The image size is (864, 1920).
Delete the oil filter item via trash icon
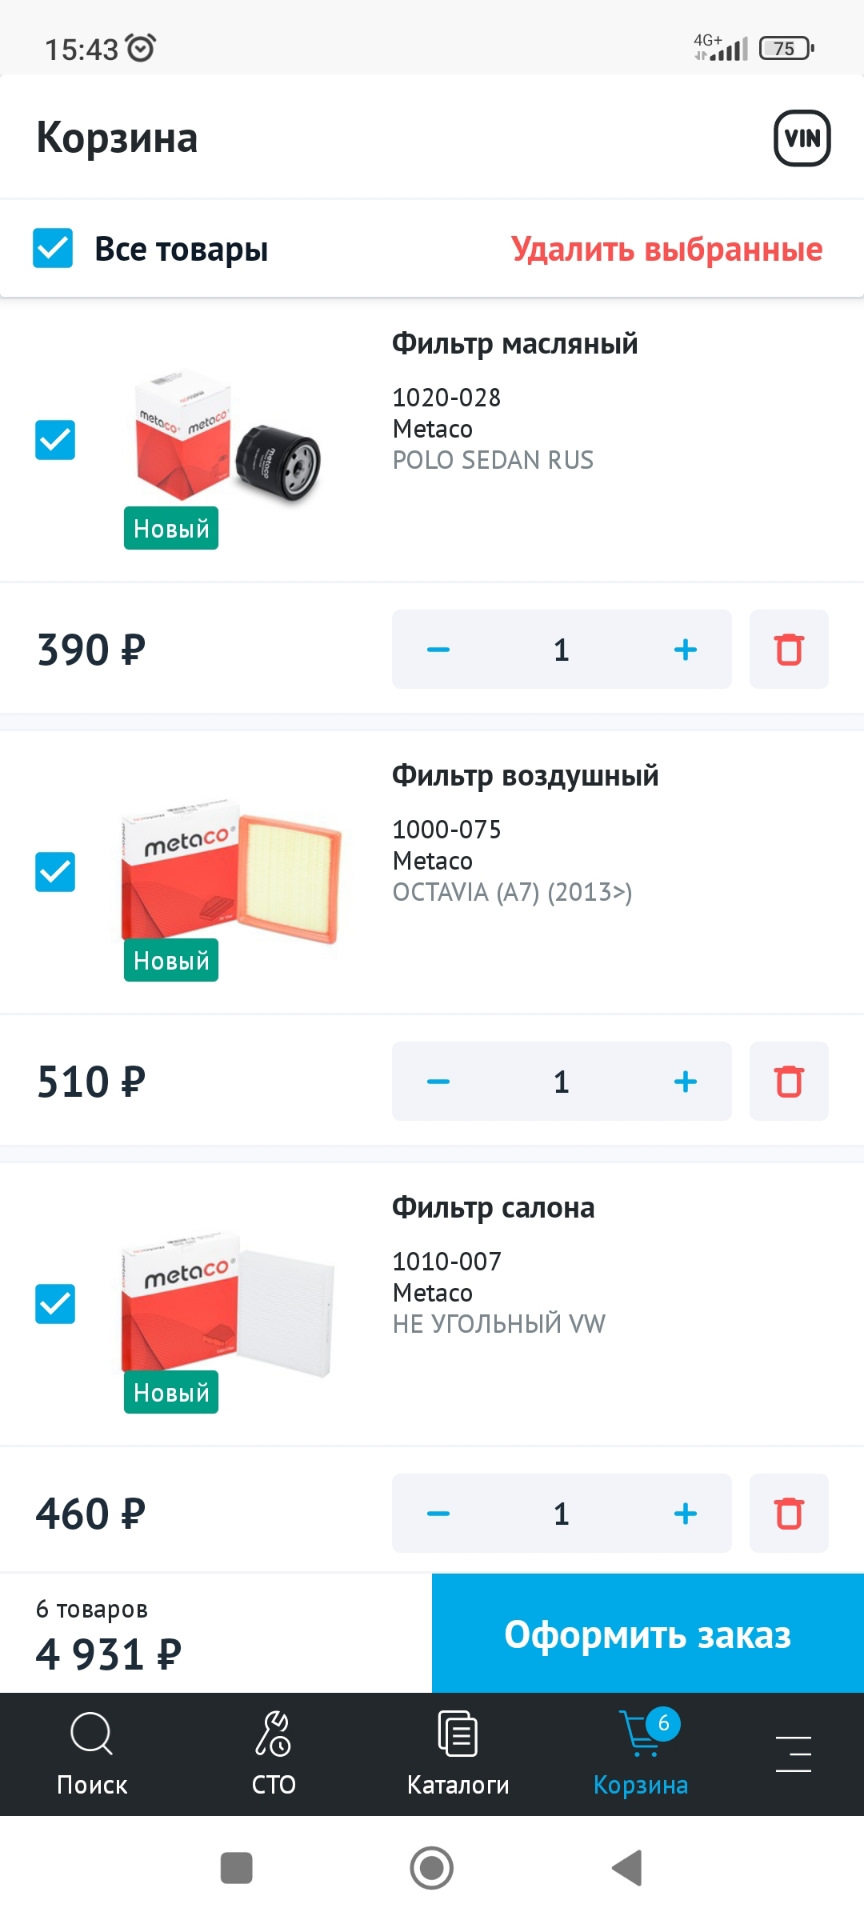(789, 650)
